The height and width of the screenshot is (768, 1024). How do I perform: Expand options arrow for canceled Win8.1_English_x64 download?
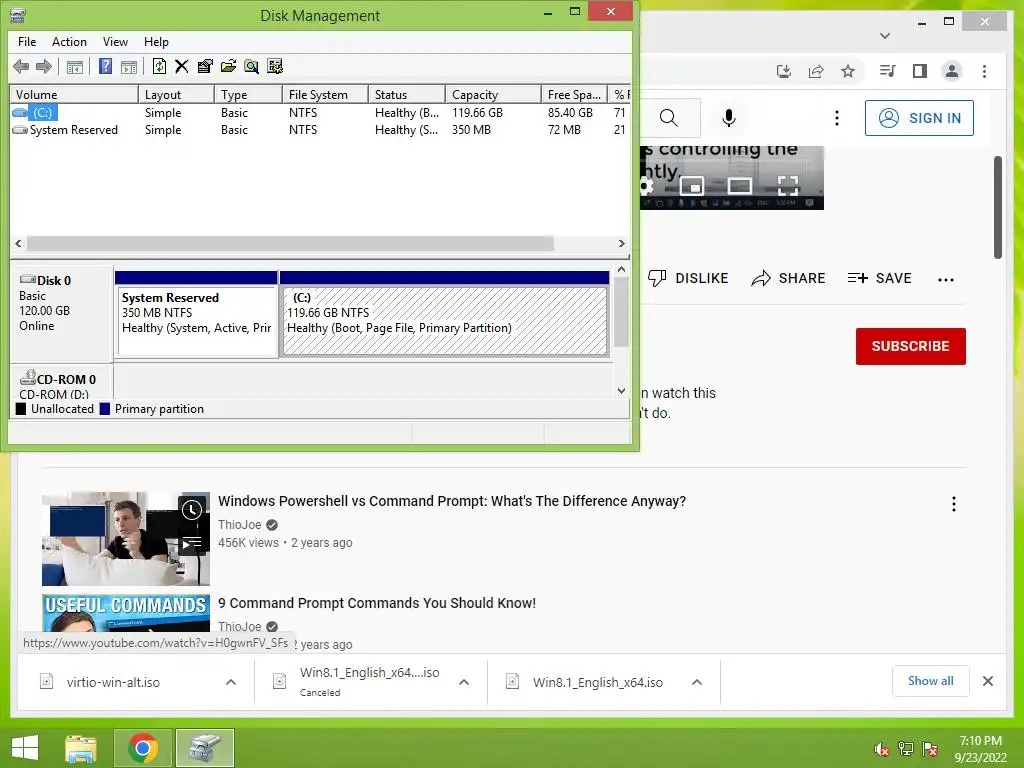(464, 682)
